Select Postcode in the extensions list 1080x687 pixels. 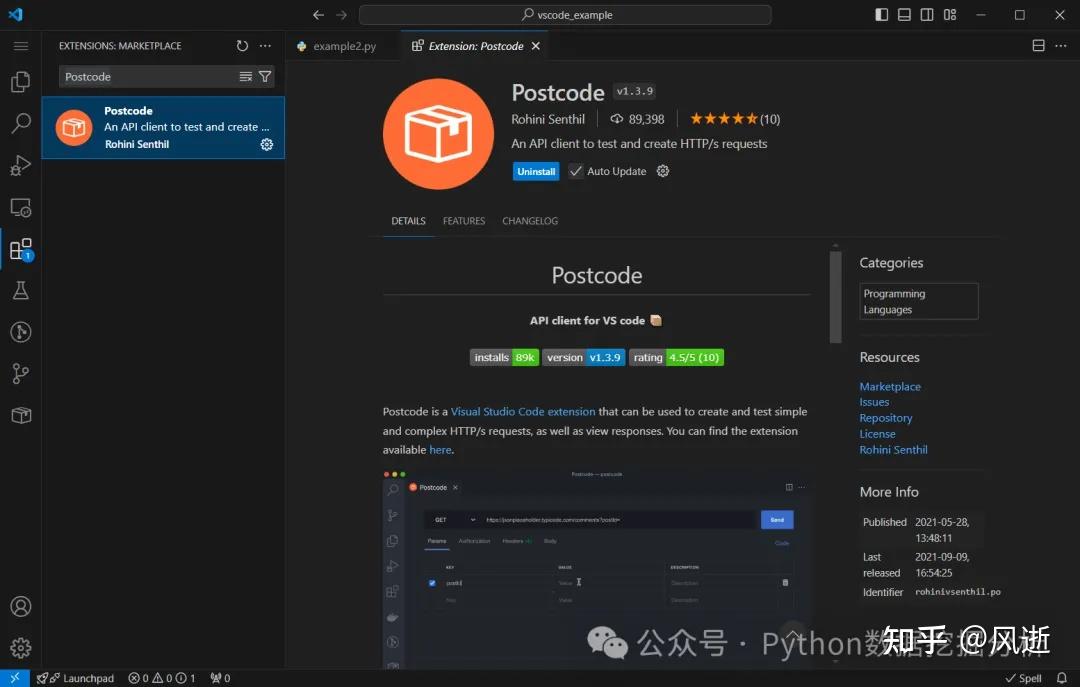click(163, 127)
